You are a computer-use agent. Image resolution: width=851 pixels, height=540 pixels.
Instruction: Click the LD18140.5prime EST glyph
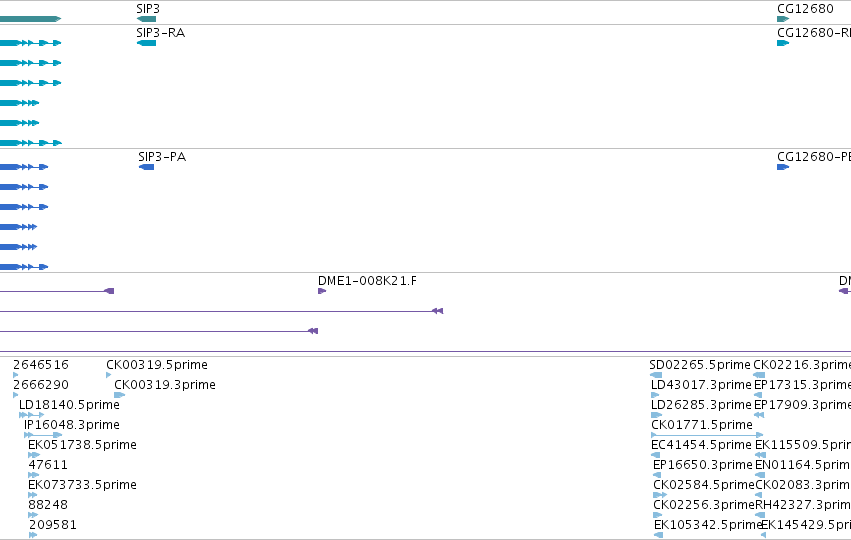coord(31,415)
